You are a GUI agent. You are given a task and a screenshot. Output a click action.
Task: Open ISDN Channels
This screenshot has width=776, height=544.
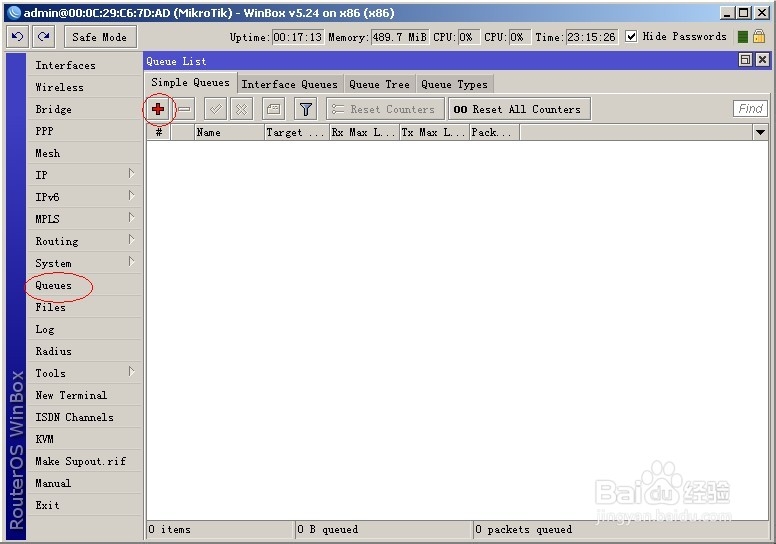tap(84, 417)
